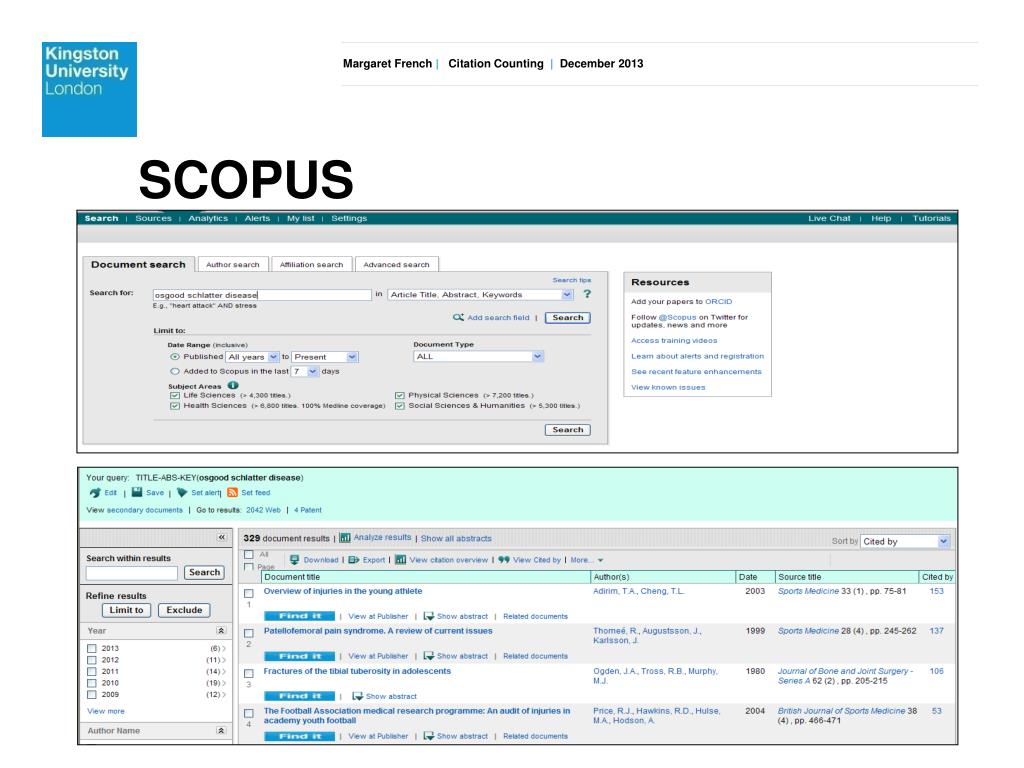Image resolution: width=1024 pixels, height=768 pixels.
Task: Open Access training videos link
Action: [x=674, y=340]
